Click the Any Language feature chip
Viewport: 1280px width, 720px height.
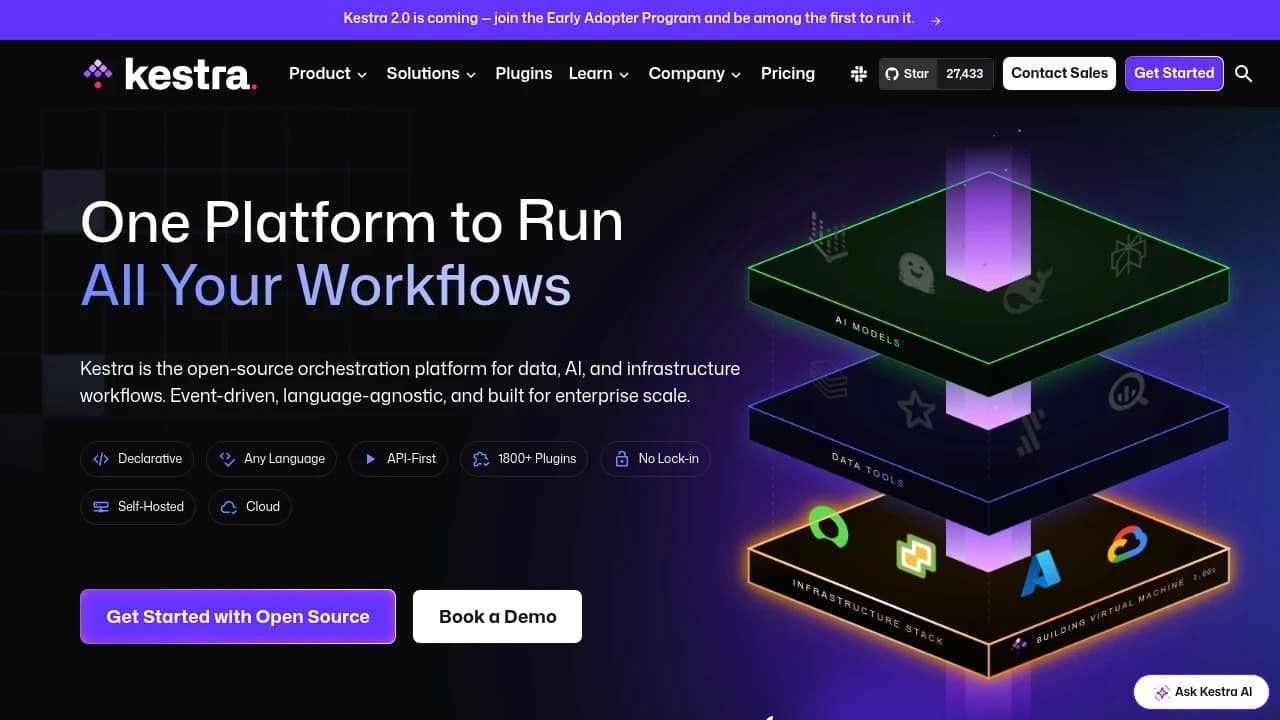point(272,459)
